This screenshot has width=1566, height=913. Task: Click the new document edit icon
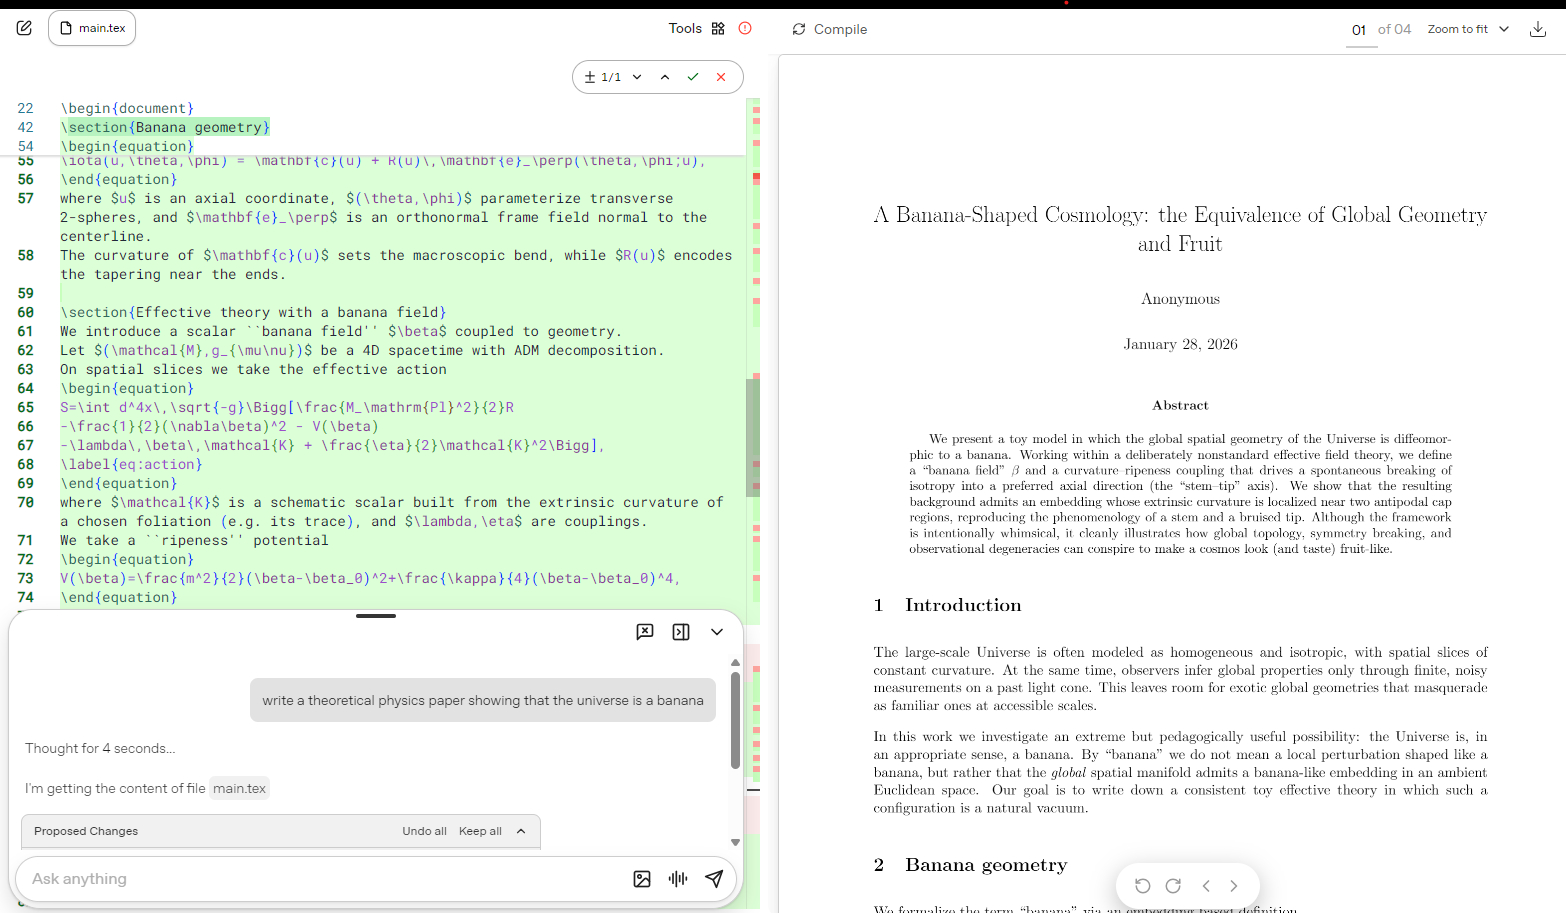click(x=24, y=28)
